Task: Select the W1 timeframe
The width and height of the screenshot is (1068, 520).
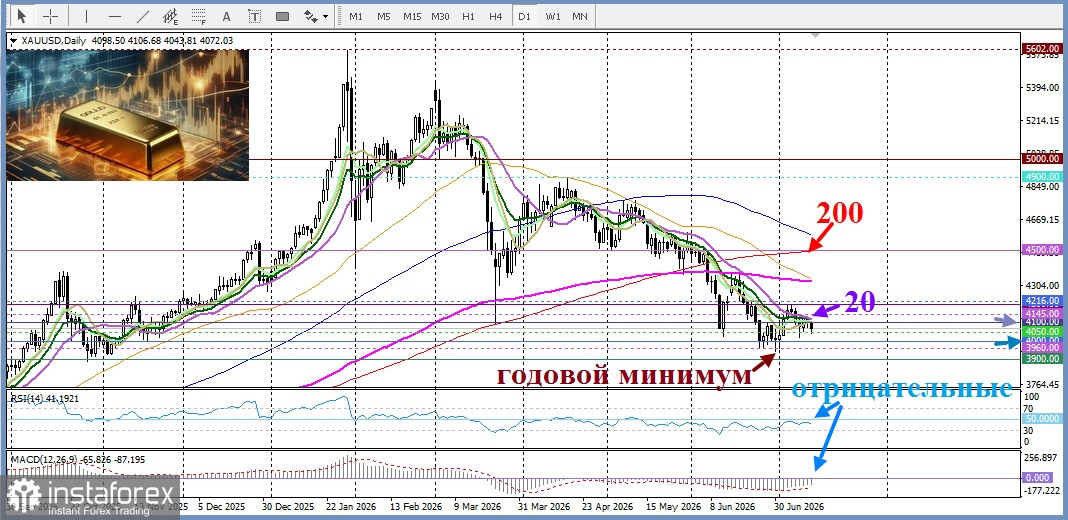Action: 553,16
